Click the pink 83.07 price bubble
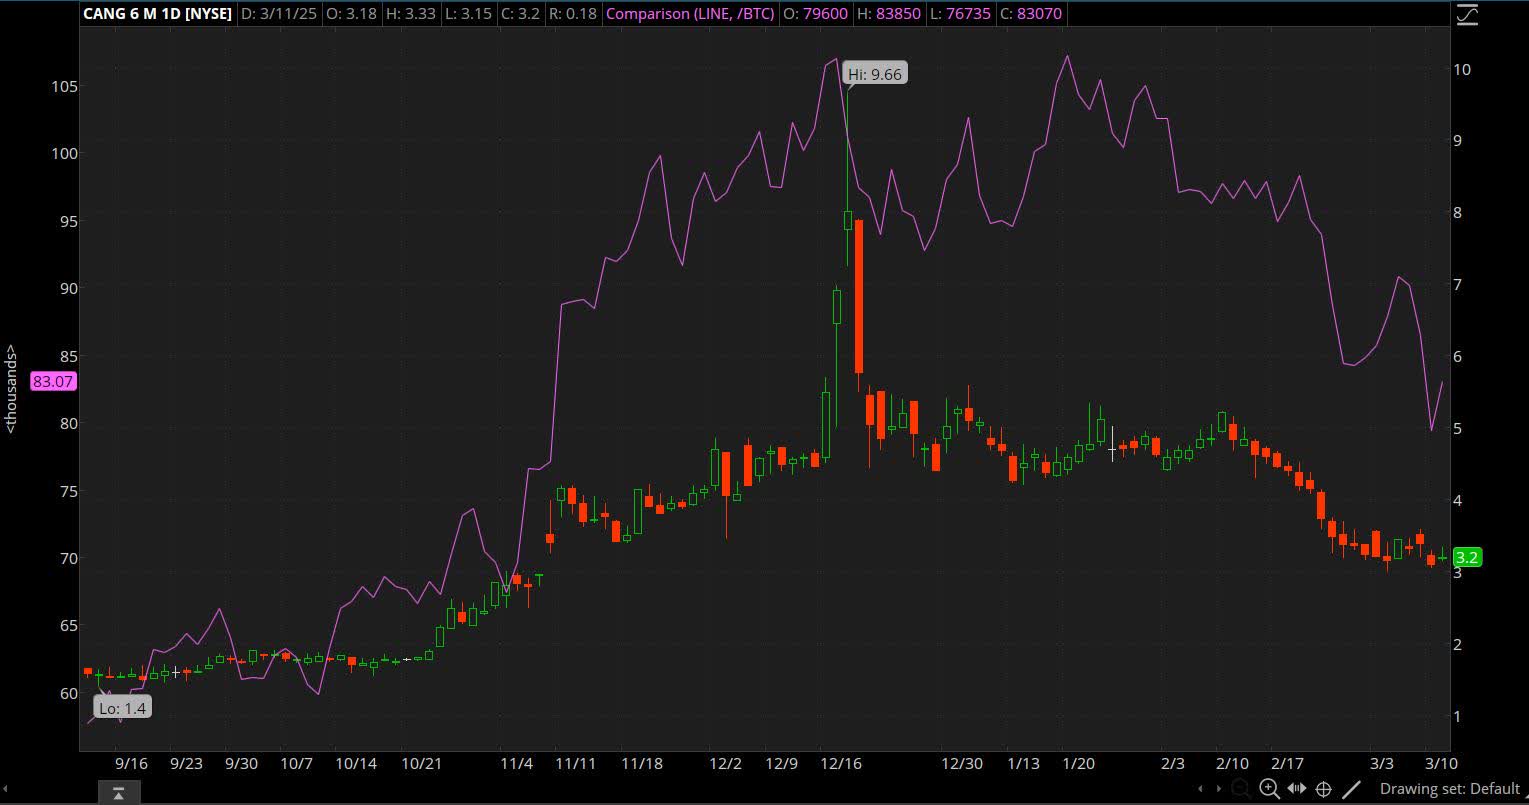Screen dimensions: 1529x805 (x=52, y=381)
